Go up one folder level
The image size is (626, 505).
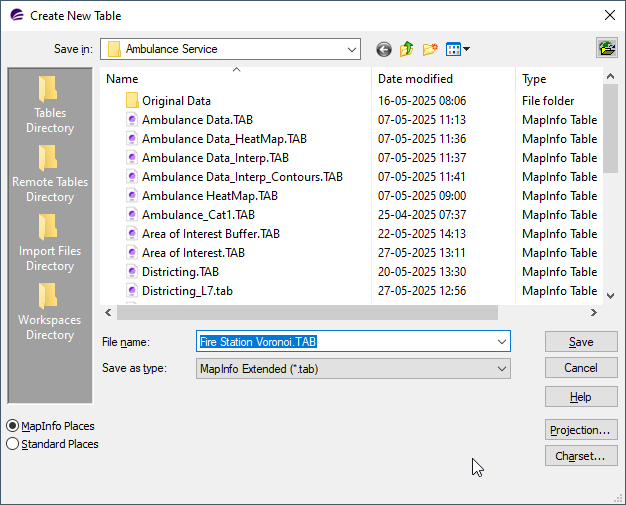pos(407,49)
